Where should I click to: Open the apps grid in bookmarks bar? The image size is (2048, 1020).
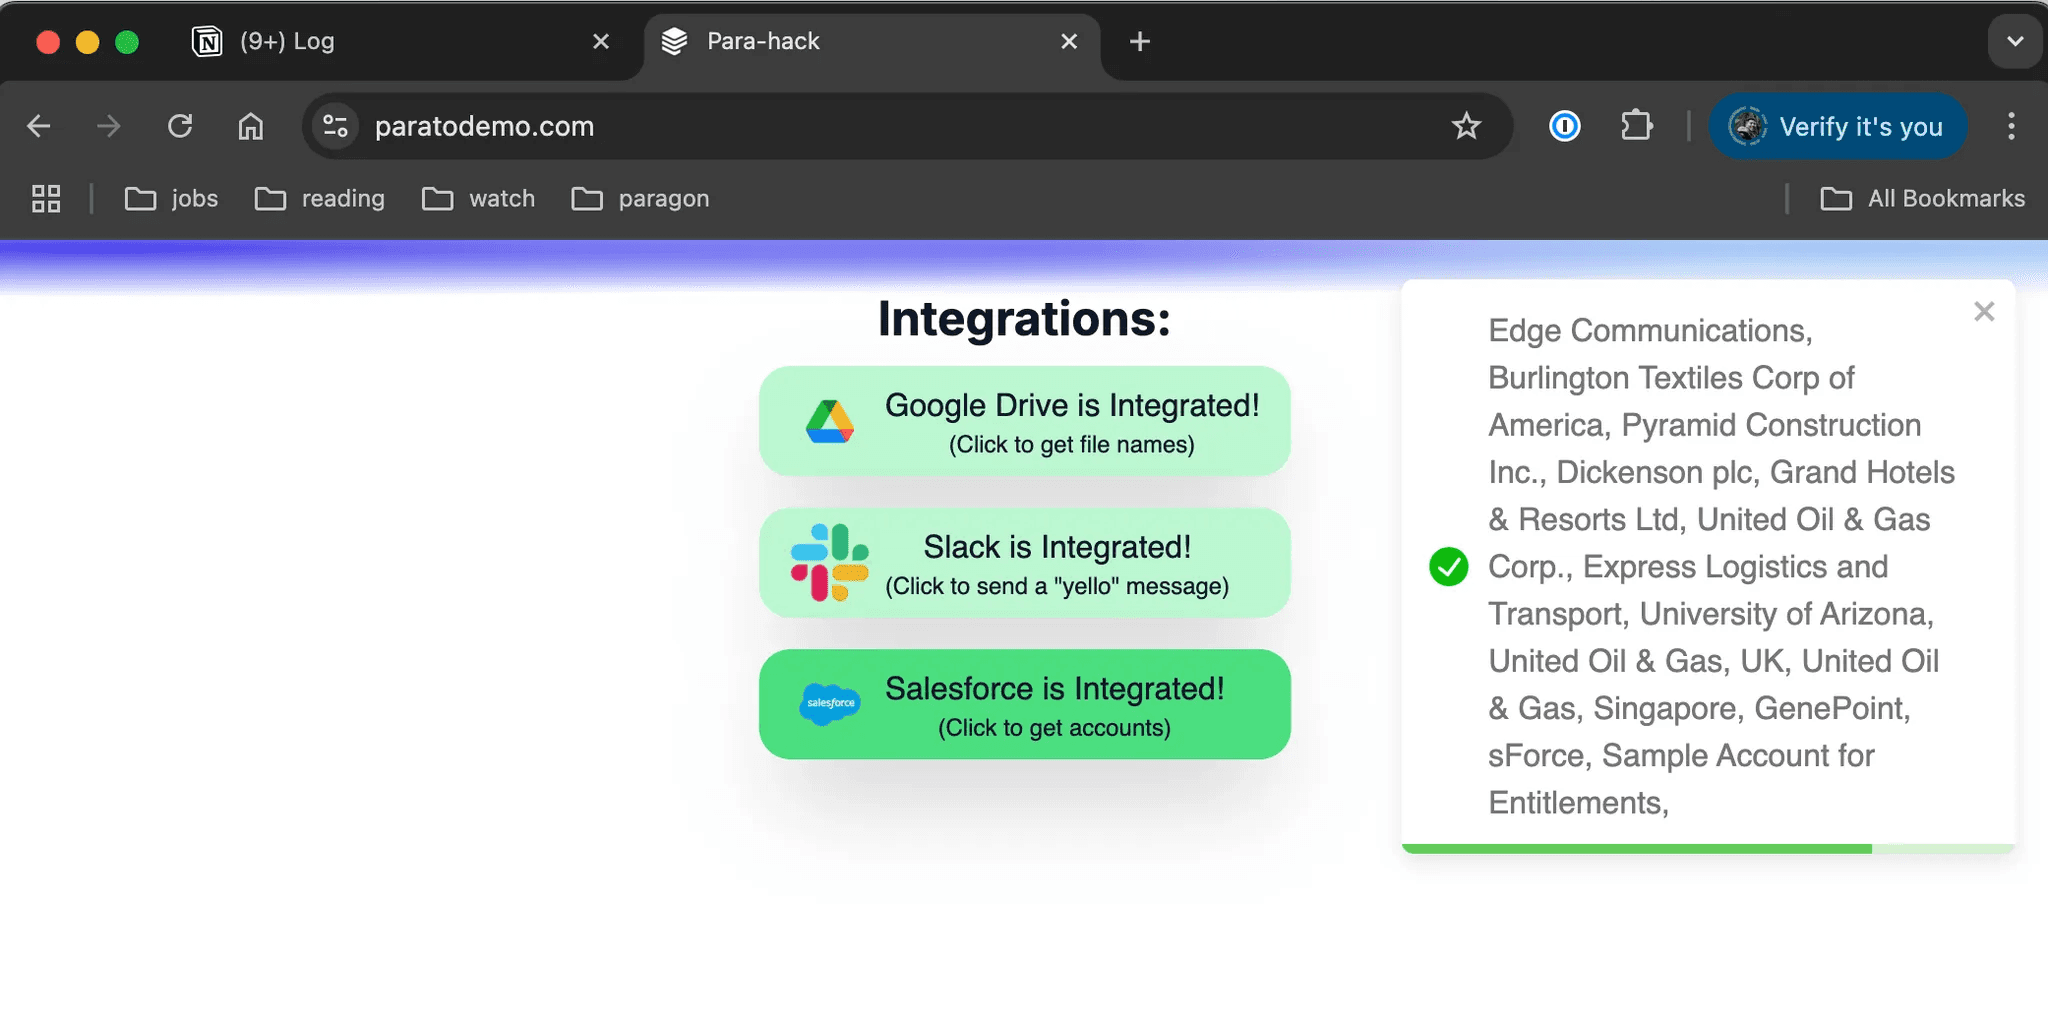pos(46,199)
